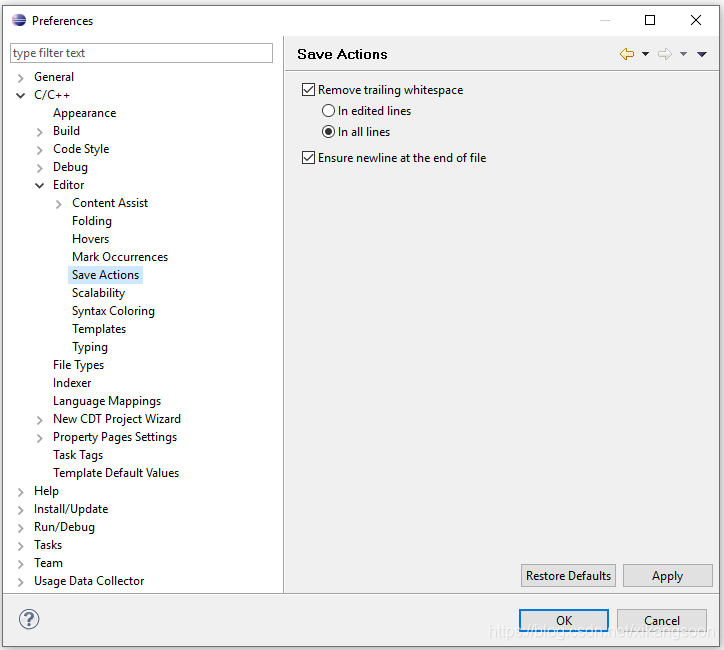Expand the Content Assist node
The width and height of the screenshot is (724, 650).
pyautogui.click(x=59, y=204)
